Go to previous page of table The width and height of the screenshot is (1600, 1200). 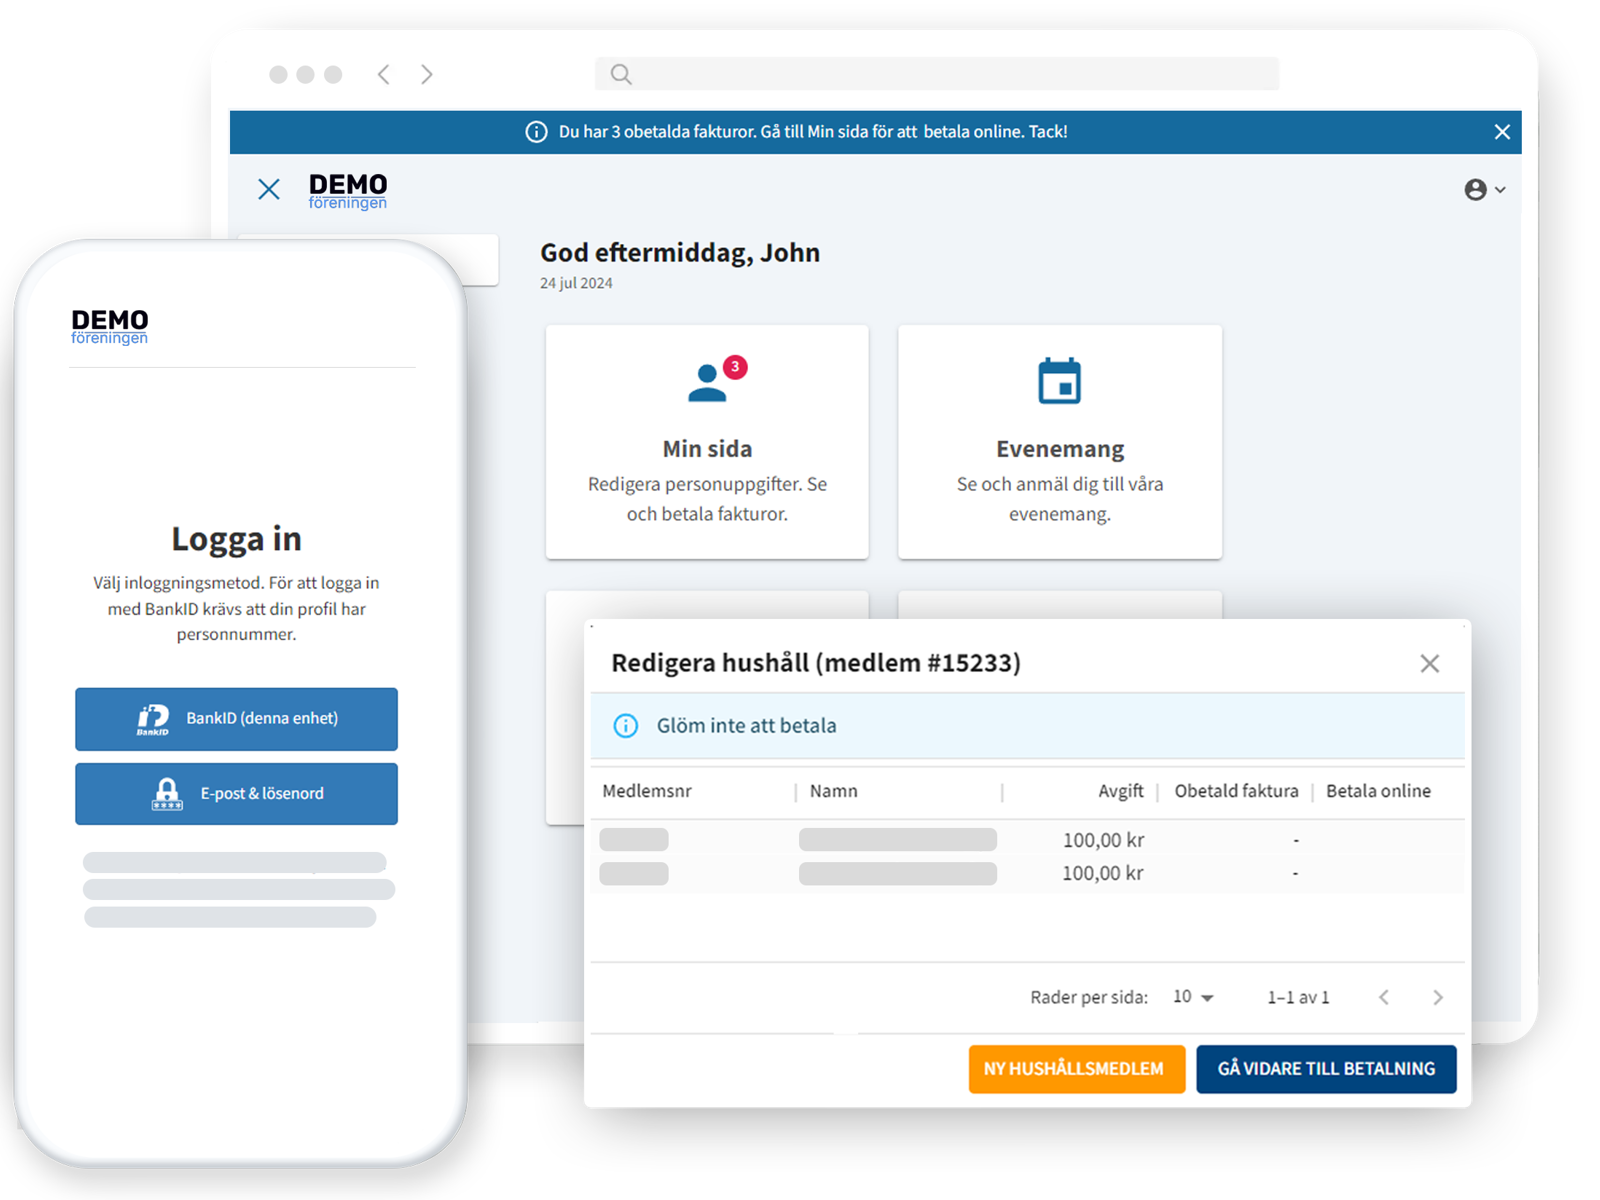(x=1384, y=997)
